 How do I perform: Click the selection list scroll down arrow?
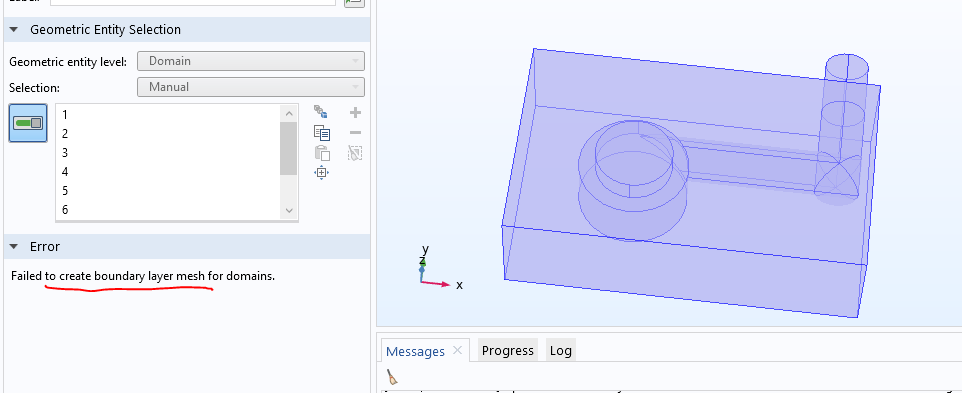[290, 210]
